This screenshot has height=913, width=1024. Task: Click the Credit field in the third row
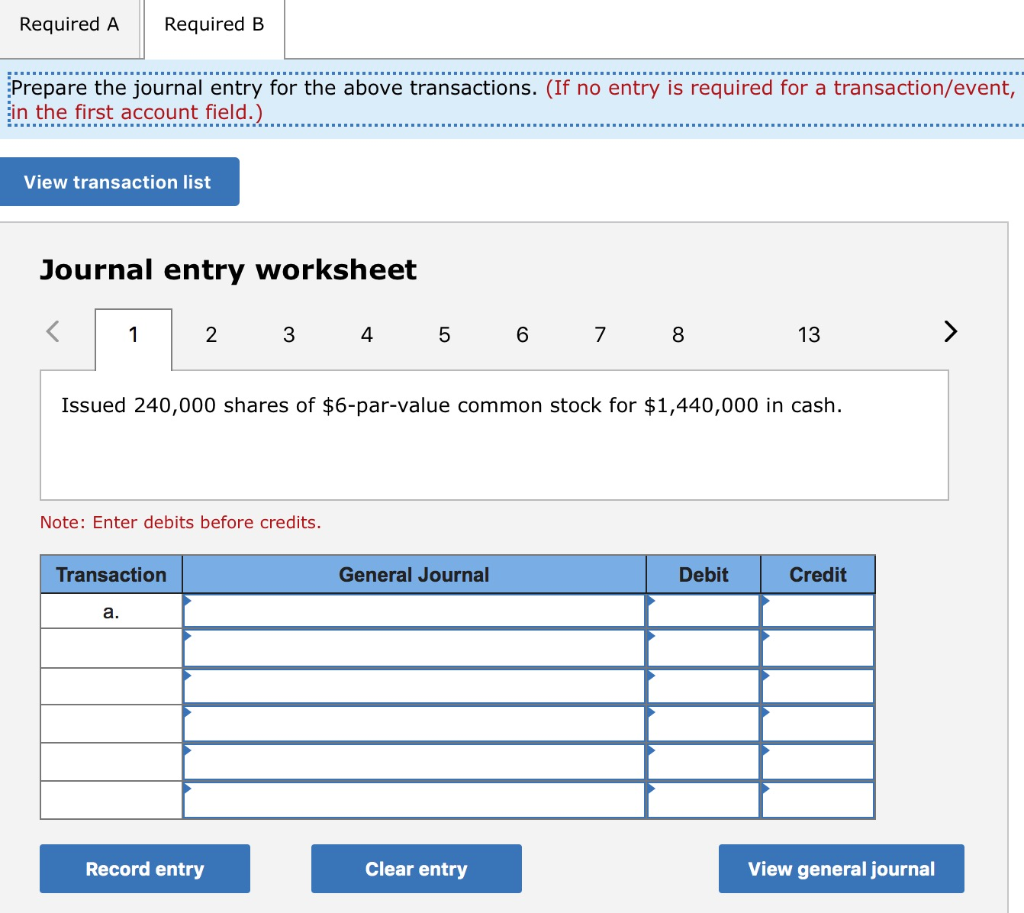click(818, 686)
